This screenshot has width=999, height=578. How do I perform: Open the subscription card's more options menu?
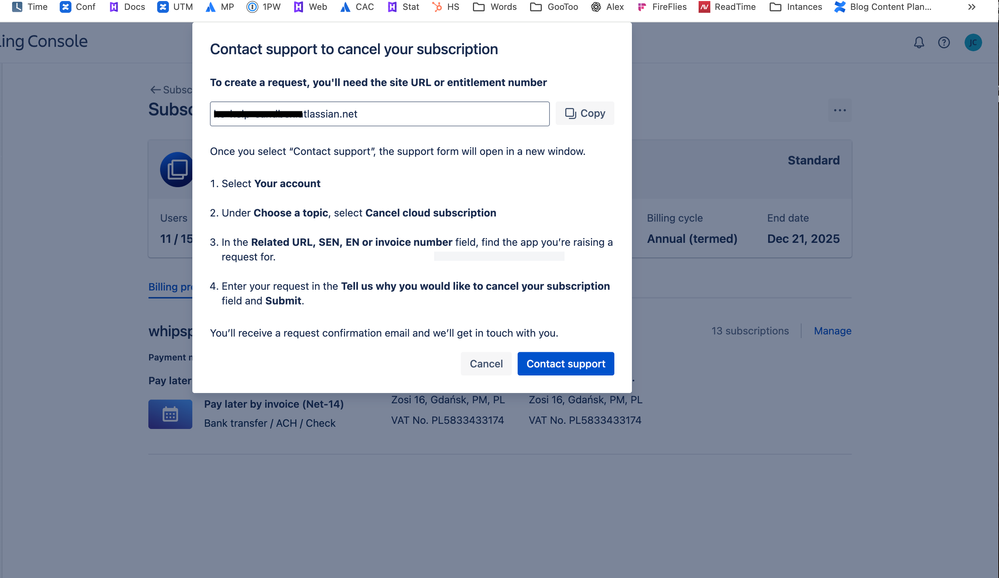click(x=840, y=111)
